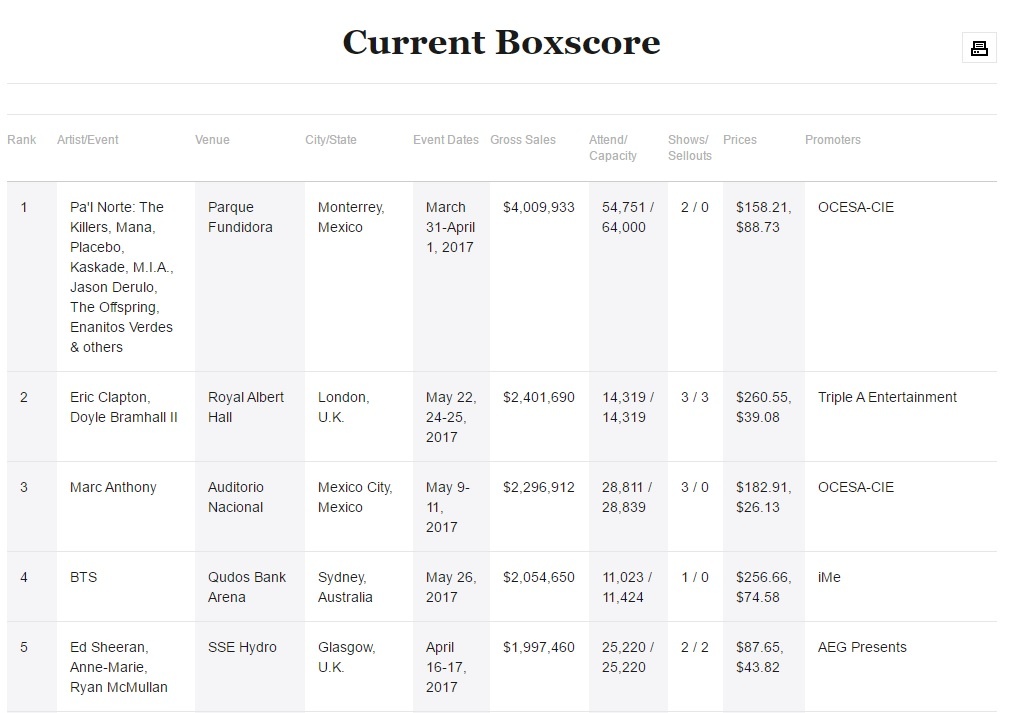1017x713 pixels.
Task: Click the BTS artist entry
Action: tap(84, 577)
